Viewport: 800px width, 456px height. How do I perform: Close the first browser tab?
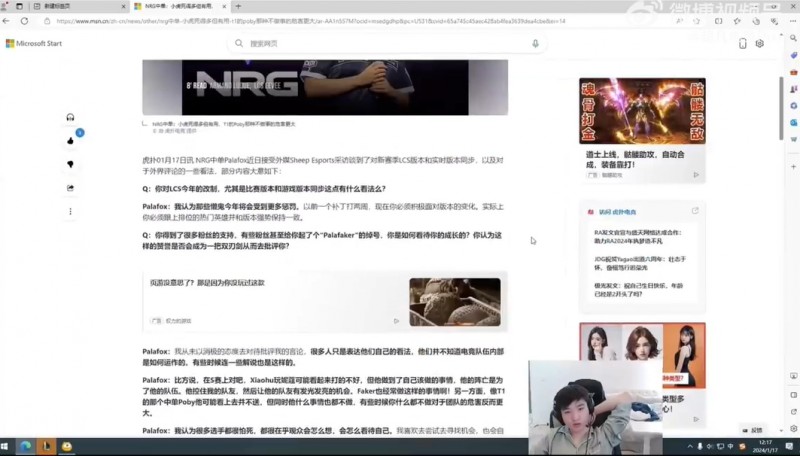coord(123,7)
